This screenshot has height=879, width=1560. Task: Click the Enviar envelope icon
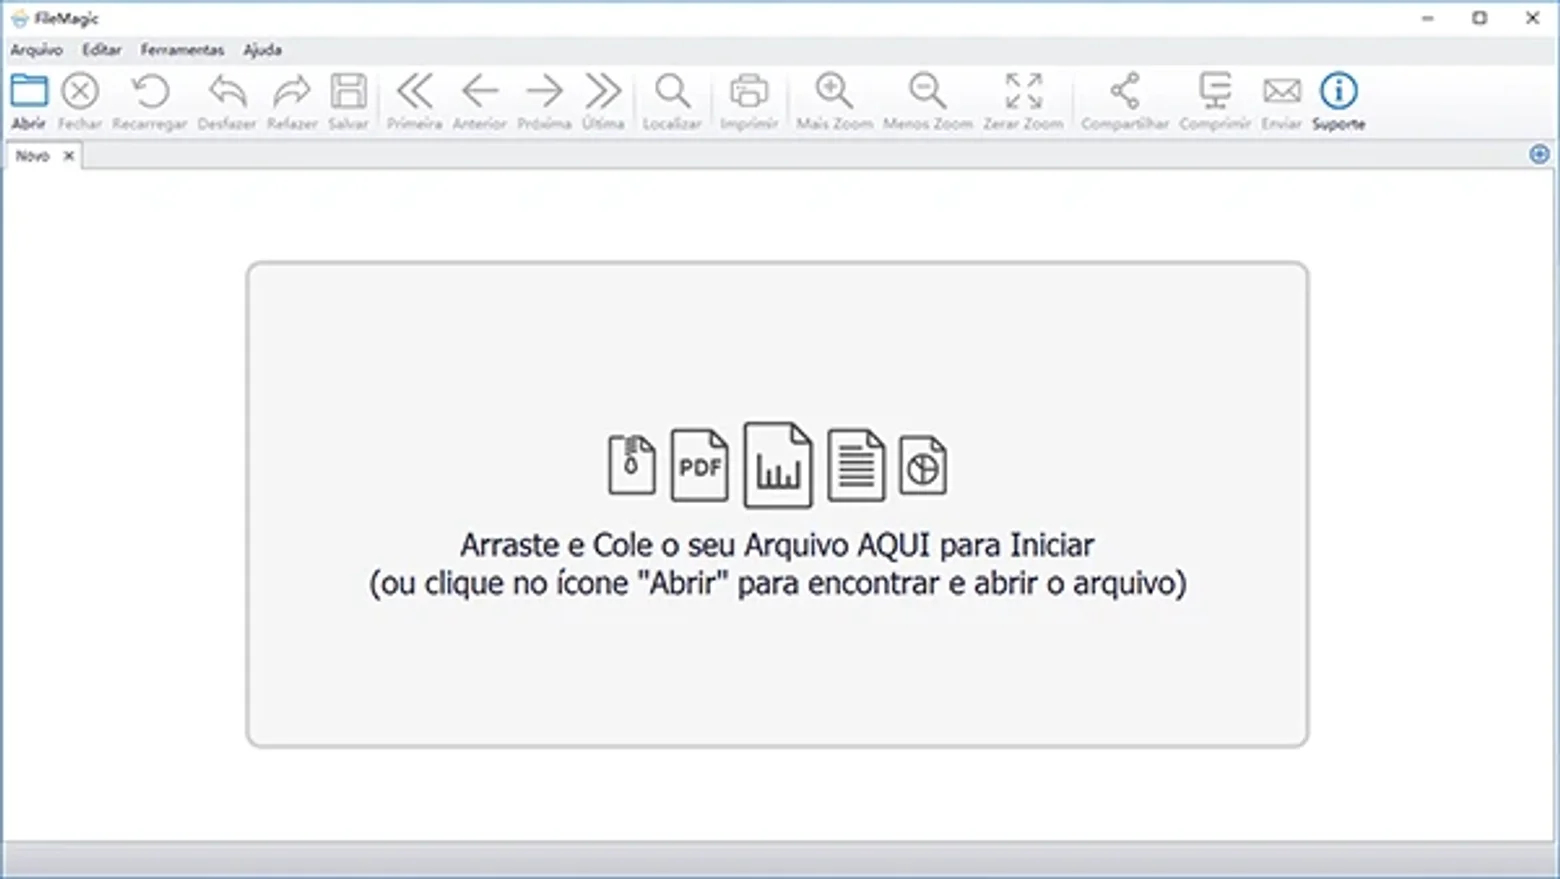point(1281,91)
